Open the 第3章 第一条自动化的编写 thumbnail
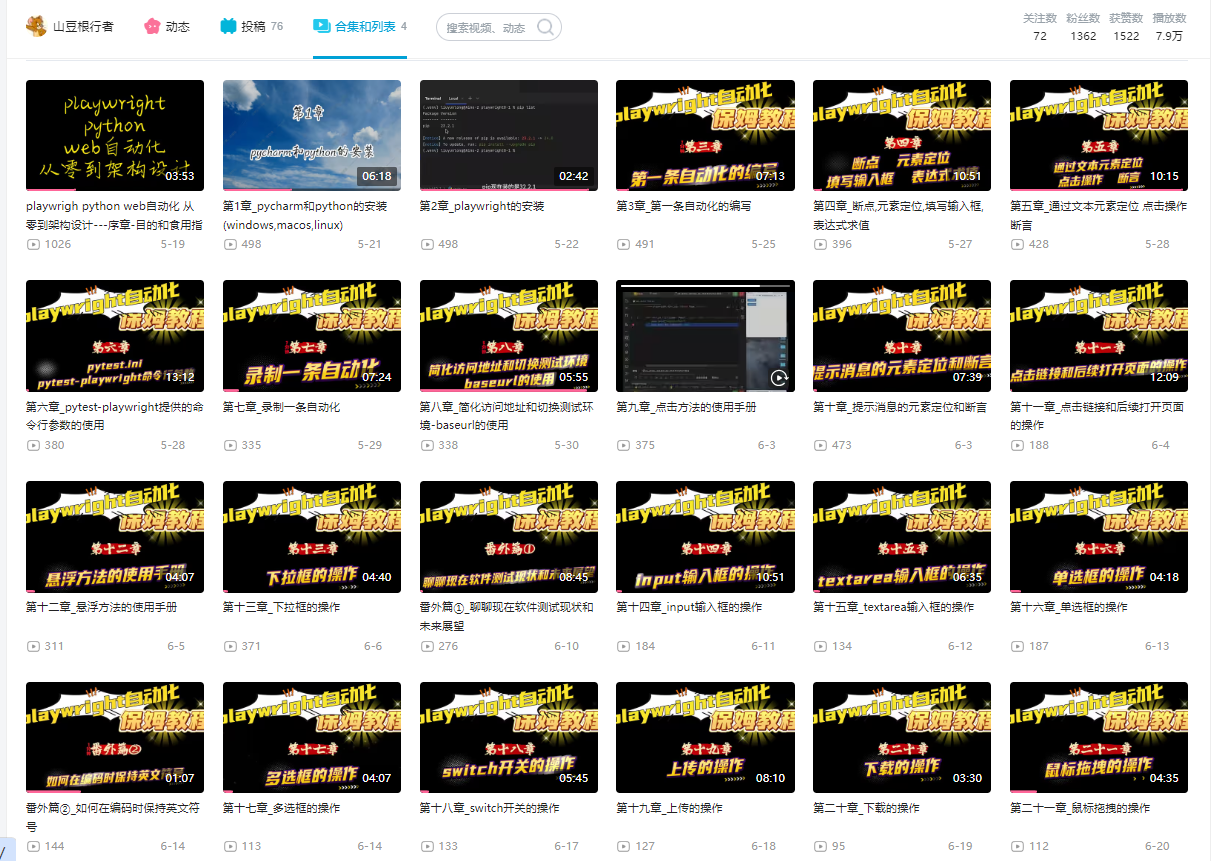The height and width of the screenshot is (861, 1211). tap(706, 136)
